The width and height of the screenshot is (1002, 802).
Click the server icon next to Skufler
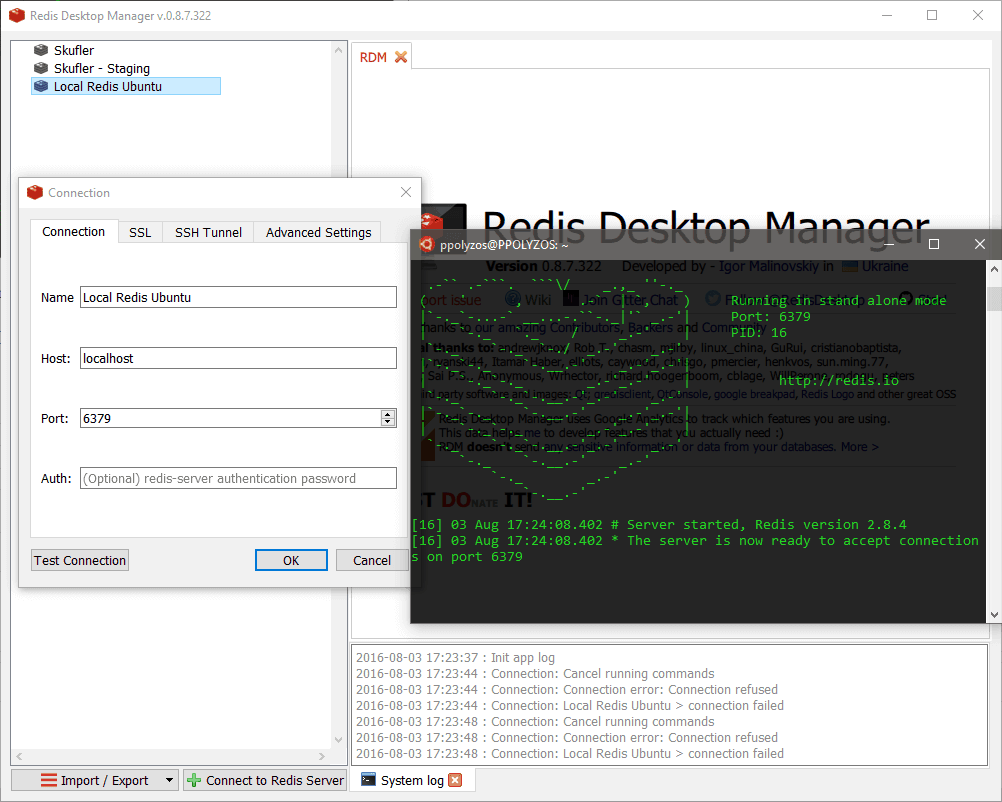pos(41,50)
